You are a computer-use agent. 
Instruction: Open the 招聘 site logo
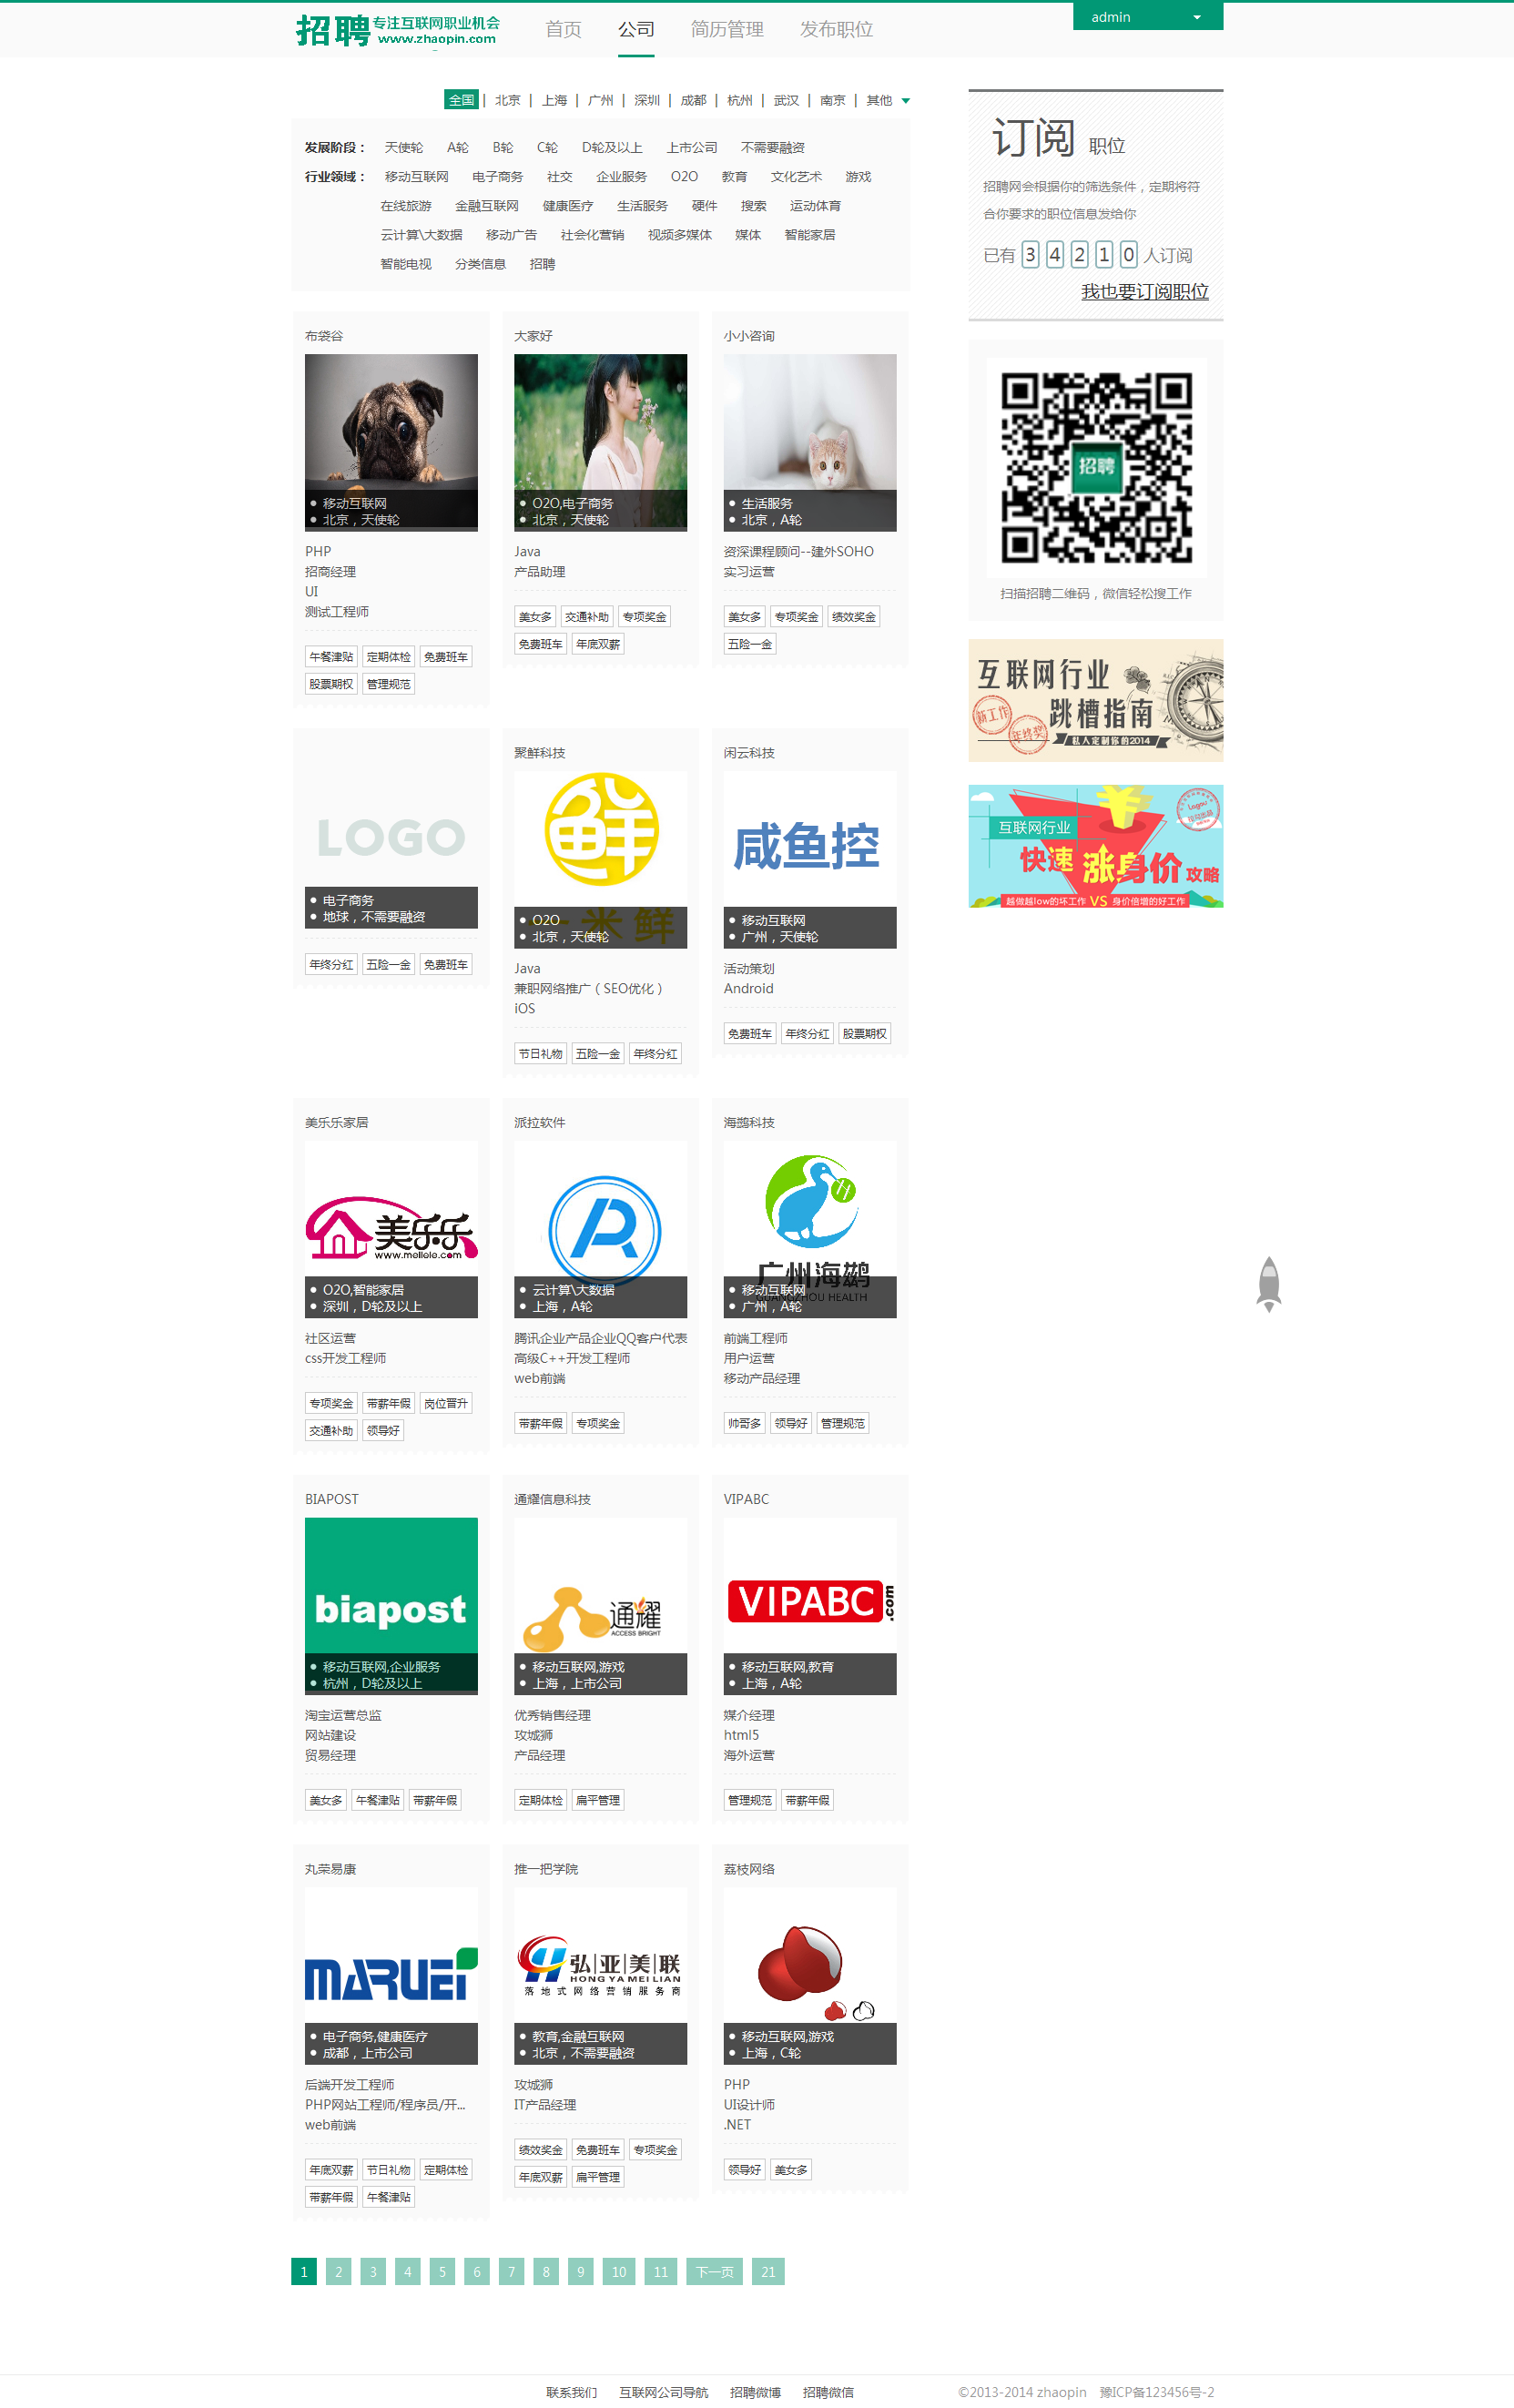[397, 30]
